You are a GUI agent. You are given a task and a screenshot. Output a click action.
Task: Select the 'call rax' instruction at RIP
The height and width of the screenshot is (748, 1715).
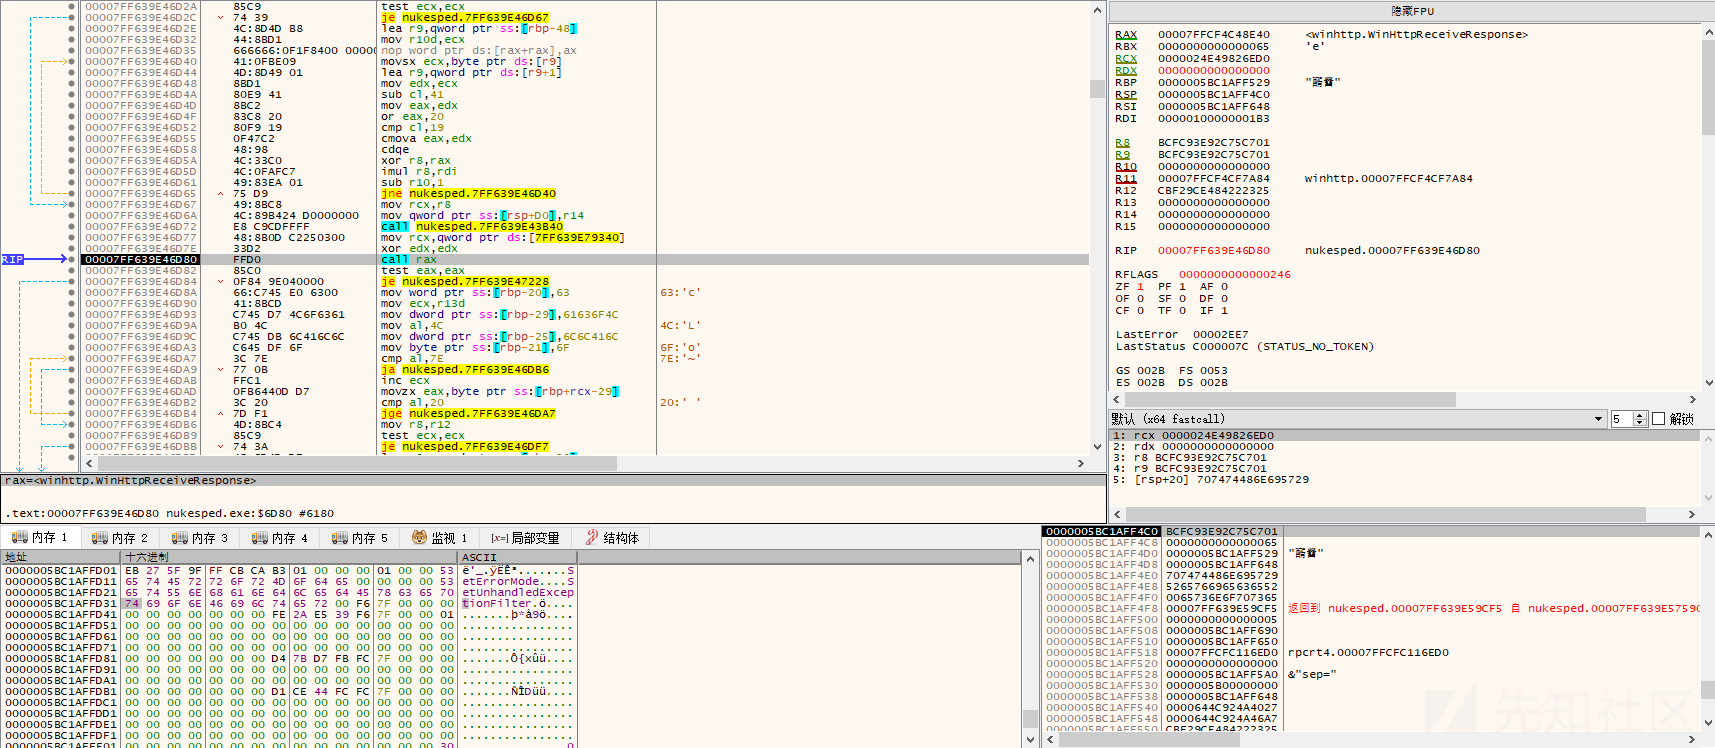click(409, 259)
